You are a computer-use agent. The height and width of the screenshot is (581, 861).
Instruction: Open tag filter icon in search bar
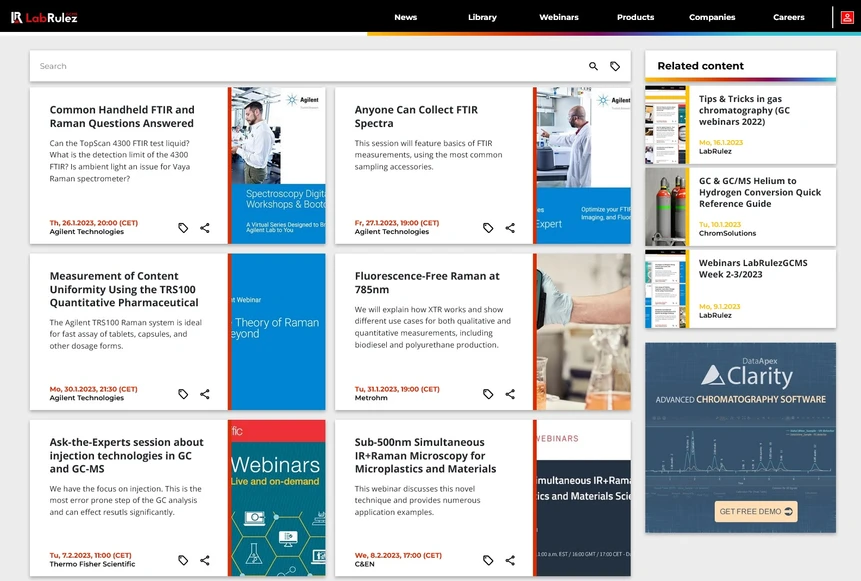pyautogui.click(x=615, y=66)
